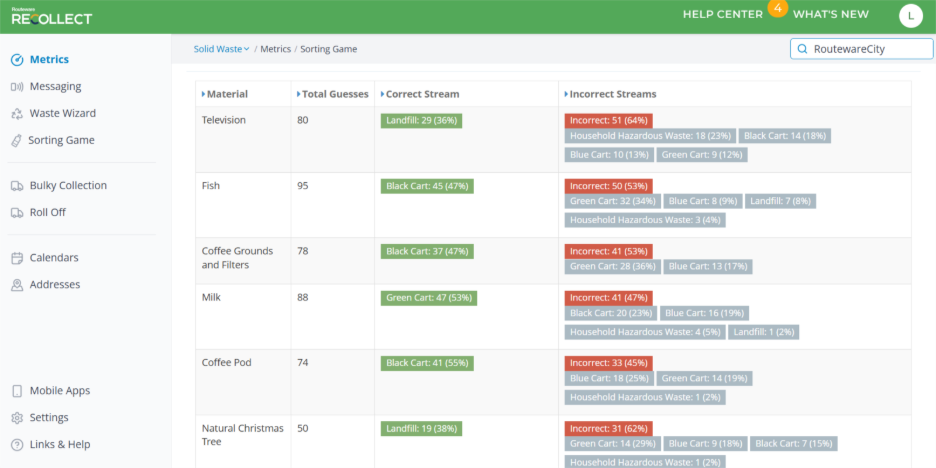
Task: Click the Sorting Game bottle icon
Action: 17,140
